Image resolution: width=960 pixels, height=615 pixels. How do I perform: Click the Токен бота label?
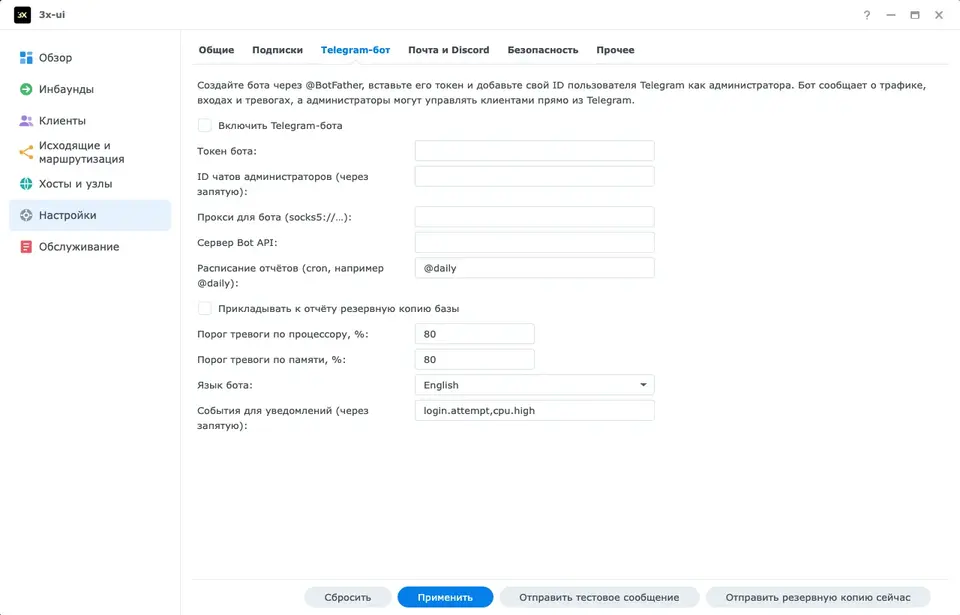tap(227, 151)
